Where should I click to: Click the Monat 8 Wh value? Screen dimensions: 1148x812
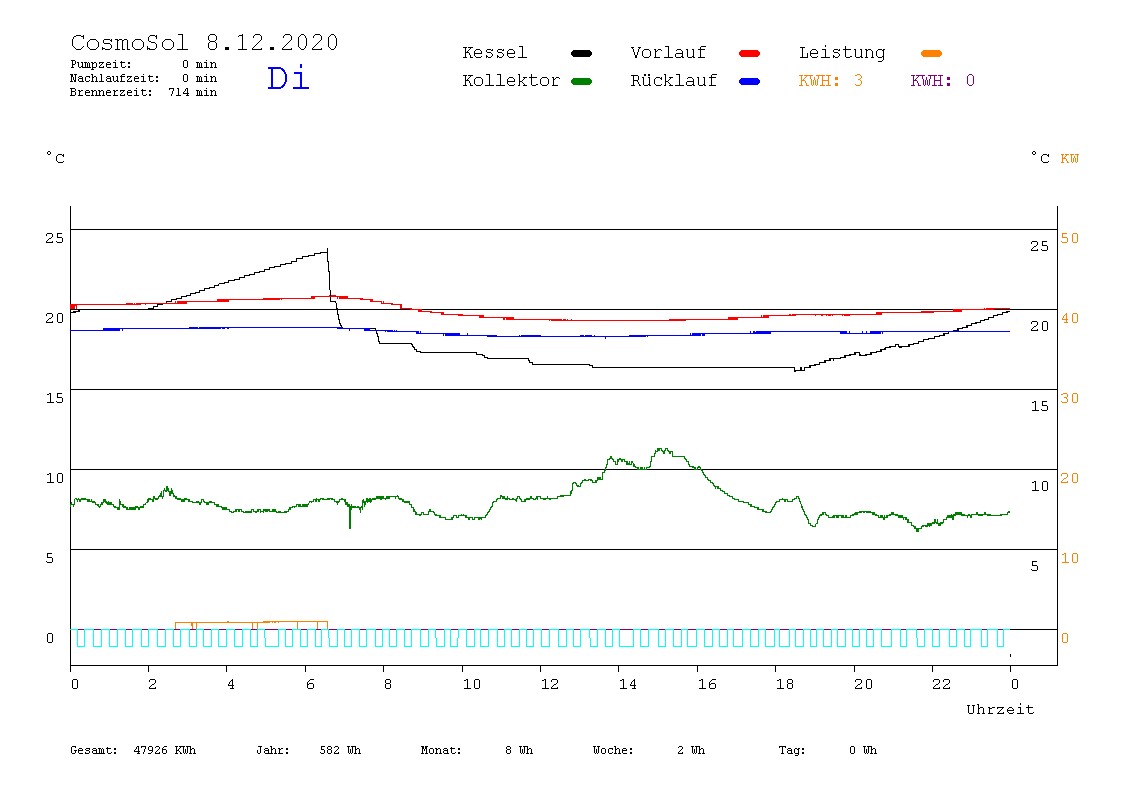pyautogui.click(x=477, y=750)
